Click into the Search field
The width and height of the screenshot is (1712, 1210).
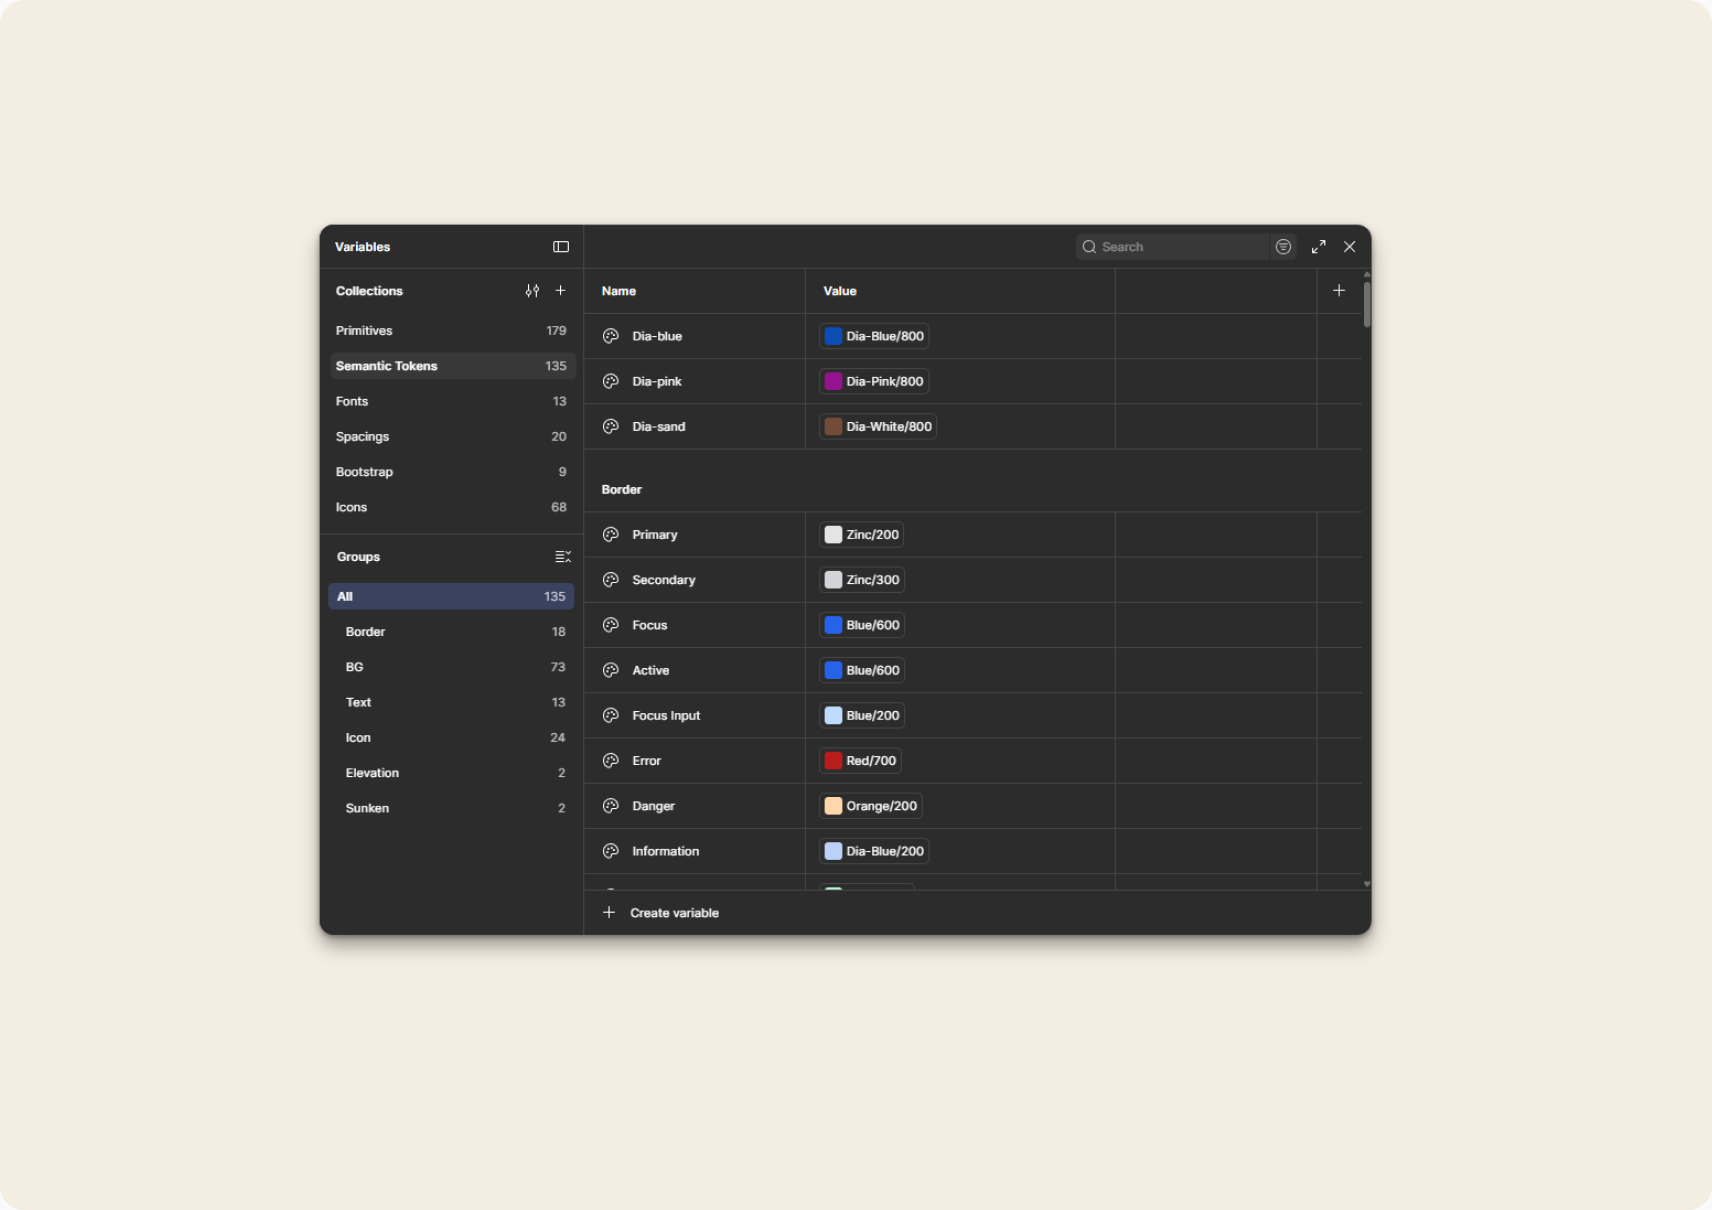pos(1171,247)
